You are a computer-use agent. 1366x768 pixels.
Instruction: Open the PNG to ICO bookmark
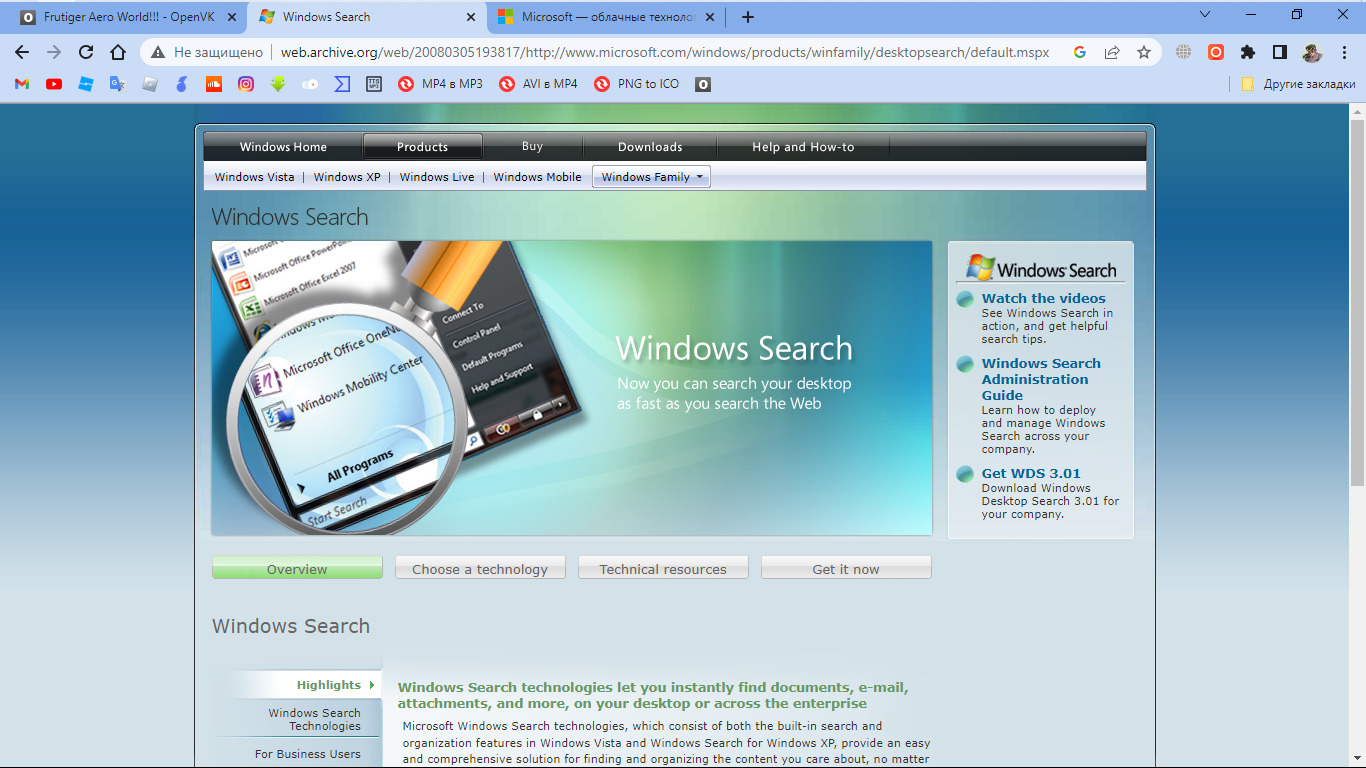636,84
